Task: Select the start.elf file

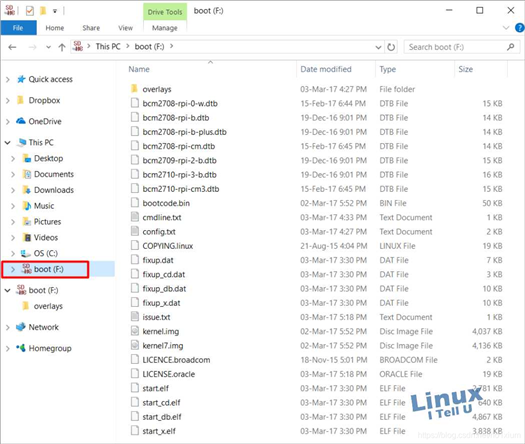Action: coord(156,388)
